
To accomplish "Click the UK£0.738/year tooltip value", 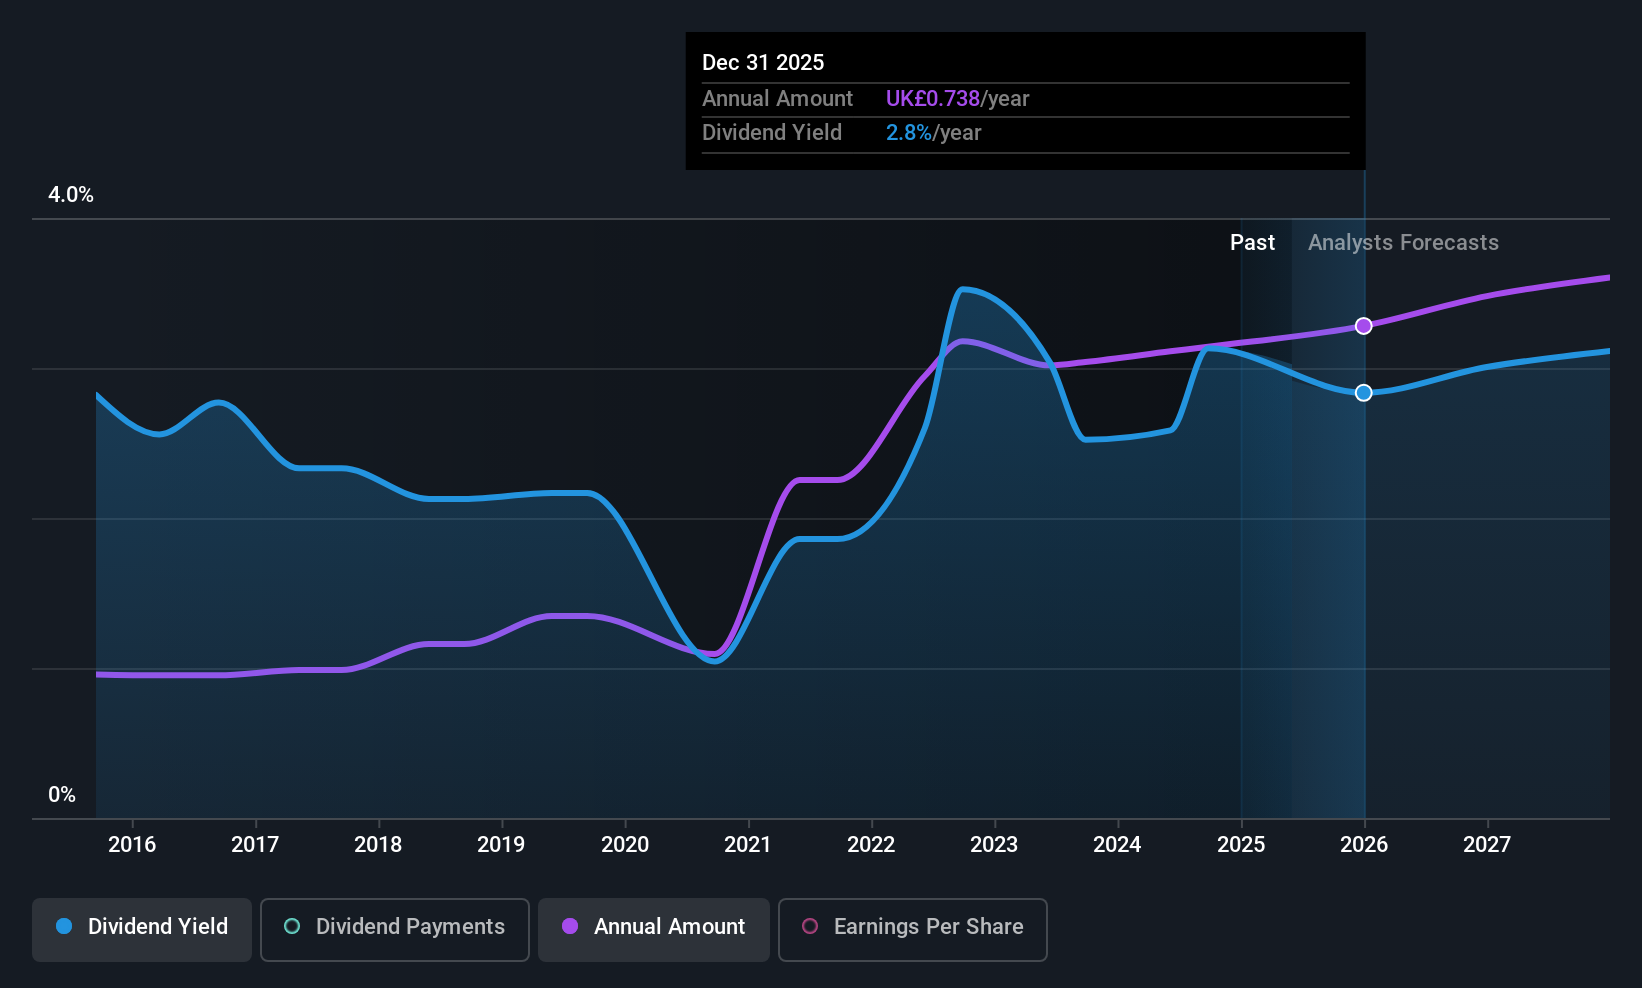I will coord(957,99).
